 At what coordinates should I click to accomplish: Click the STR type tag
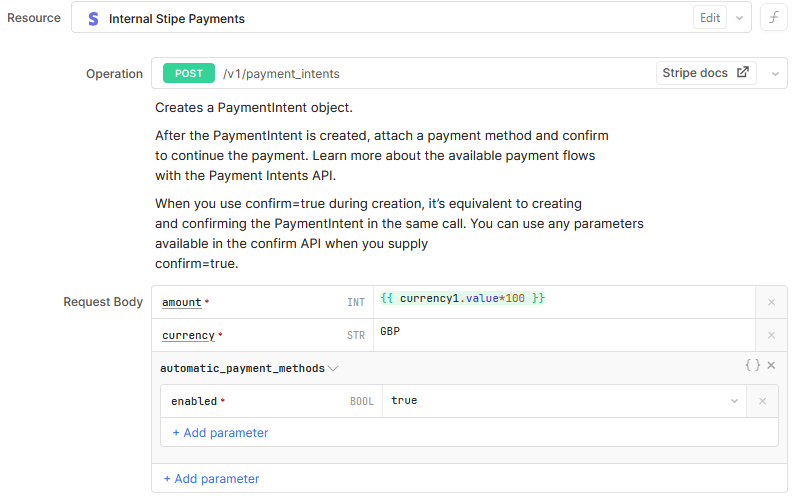(356, 336)
